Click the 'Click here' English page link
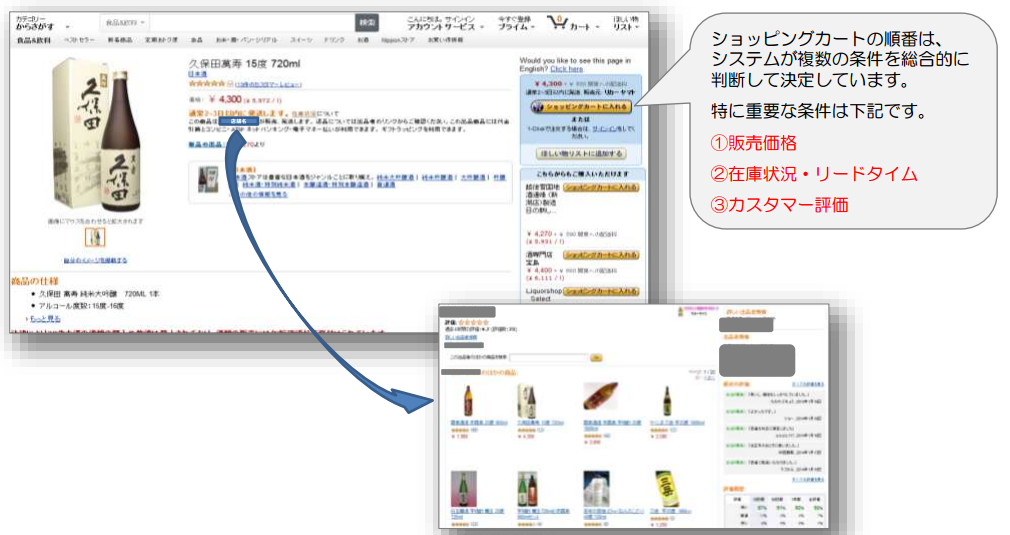The width and height of the screenshot is (1010, 535). (x=566, y=69)
